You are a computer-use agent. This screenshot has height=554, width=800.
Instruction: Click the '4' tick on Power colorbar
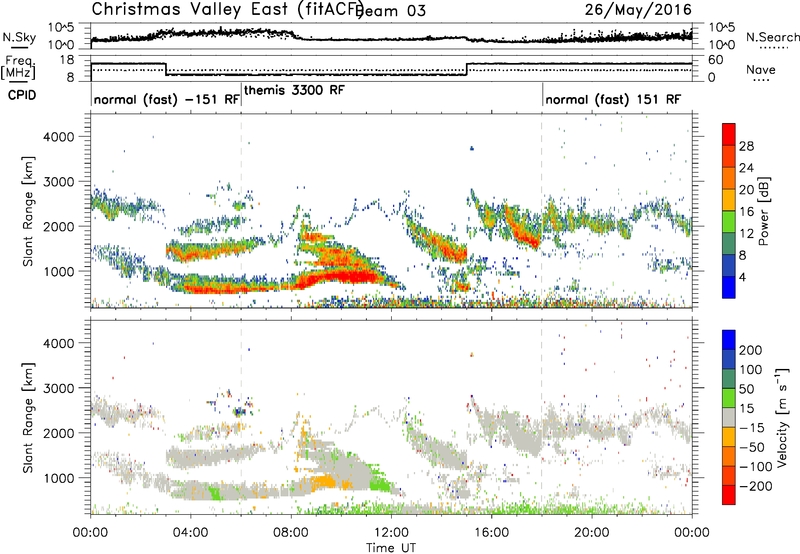click(x=743, y=277)
